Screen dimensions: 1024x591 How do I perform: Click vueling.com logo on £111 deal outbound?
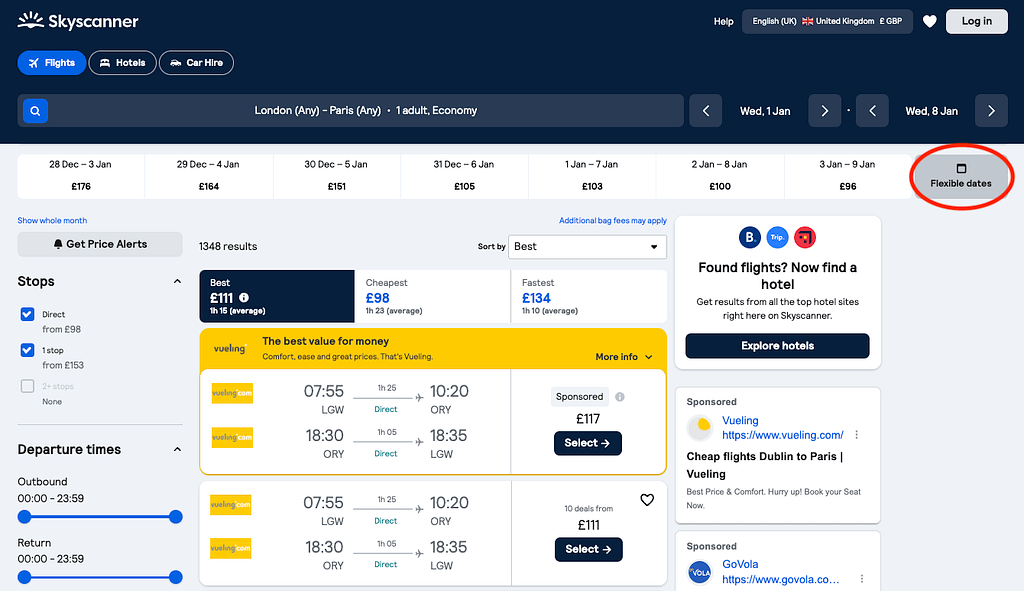pyautogui.click(x=231, y=505)
